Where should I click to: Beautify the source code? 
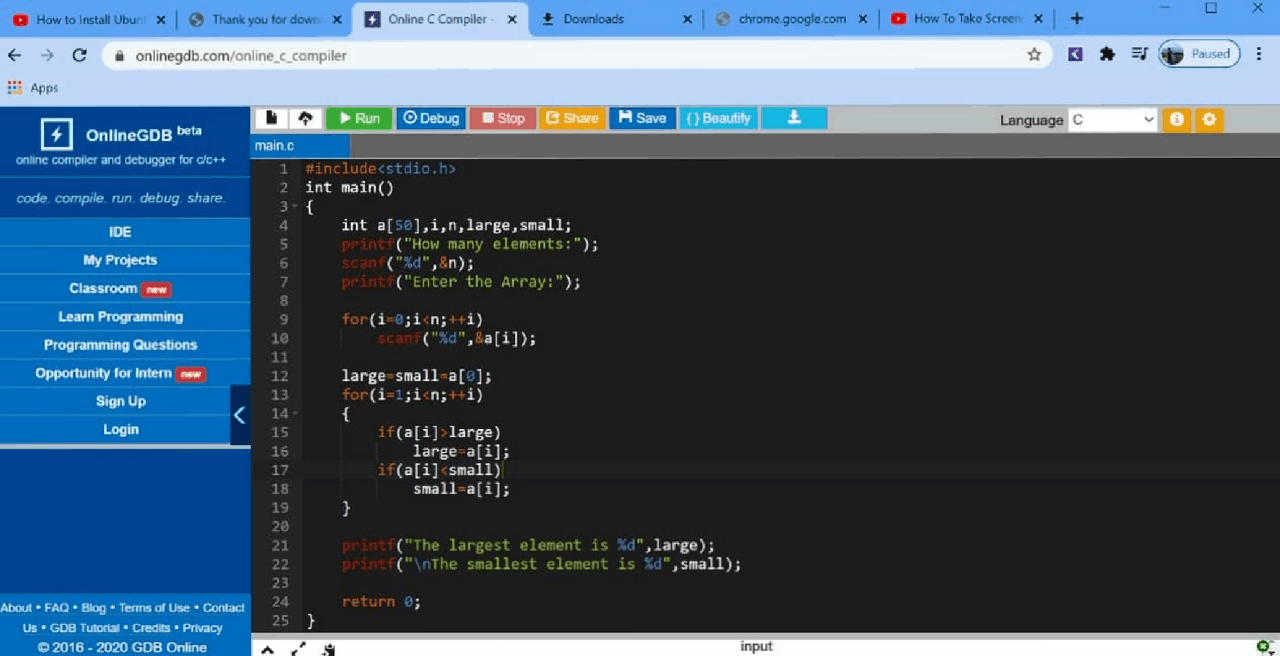(718, 118)
